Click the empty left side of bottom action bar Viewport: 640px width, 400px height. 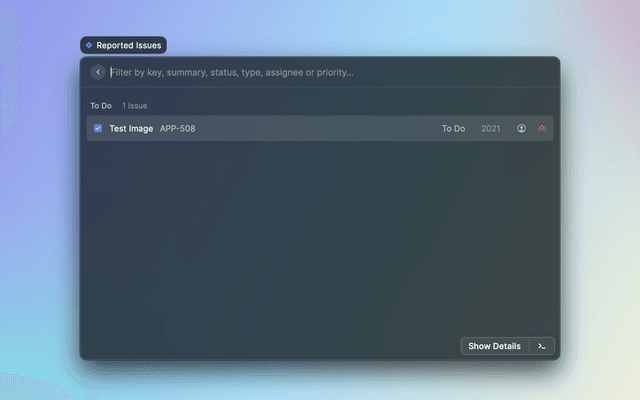pos(250,346)
